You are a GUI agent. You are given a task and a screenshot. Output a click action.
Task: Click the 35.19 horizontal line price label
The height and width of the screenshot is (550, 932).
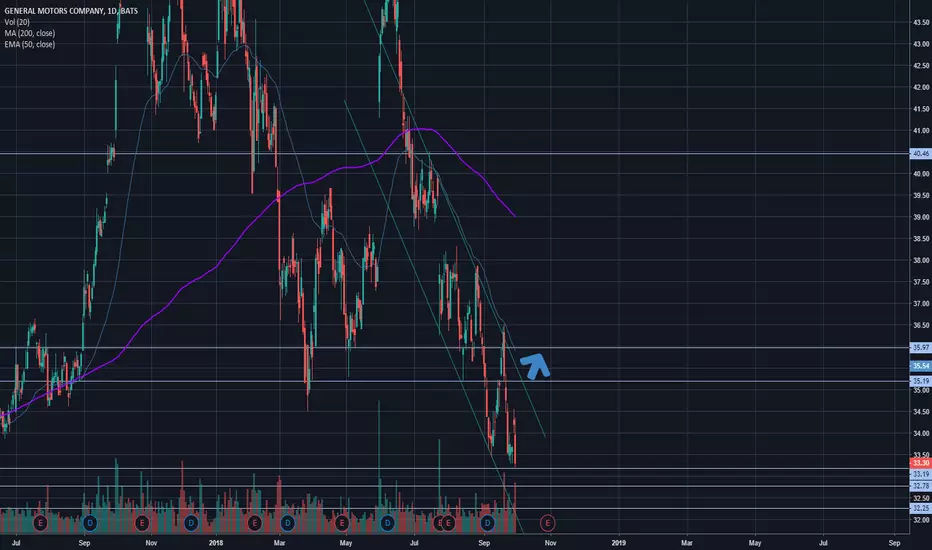tap(921, 381)
